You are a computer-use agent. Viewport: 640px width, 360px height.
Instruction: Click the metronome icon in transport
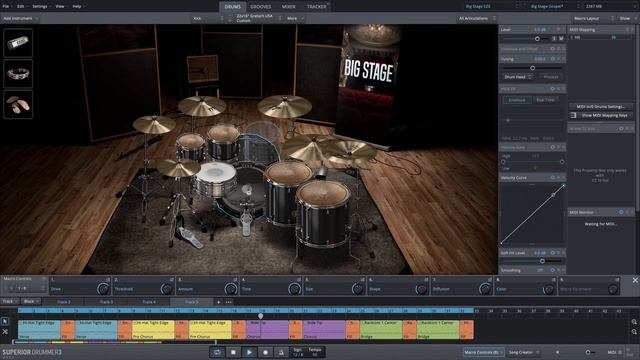click(x=281, y=352)
